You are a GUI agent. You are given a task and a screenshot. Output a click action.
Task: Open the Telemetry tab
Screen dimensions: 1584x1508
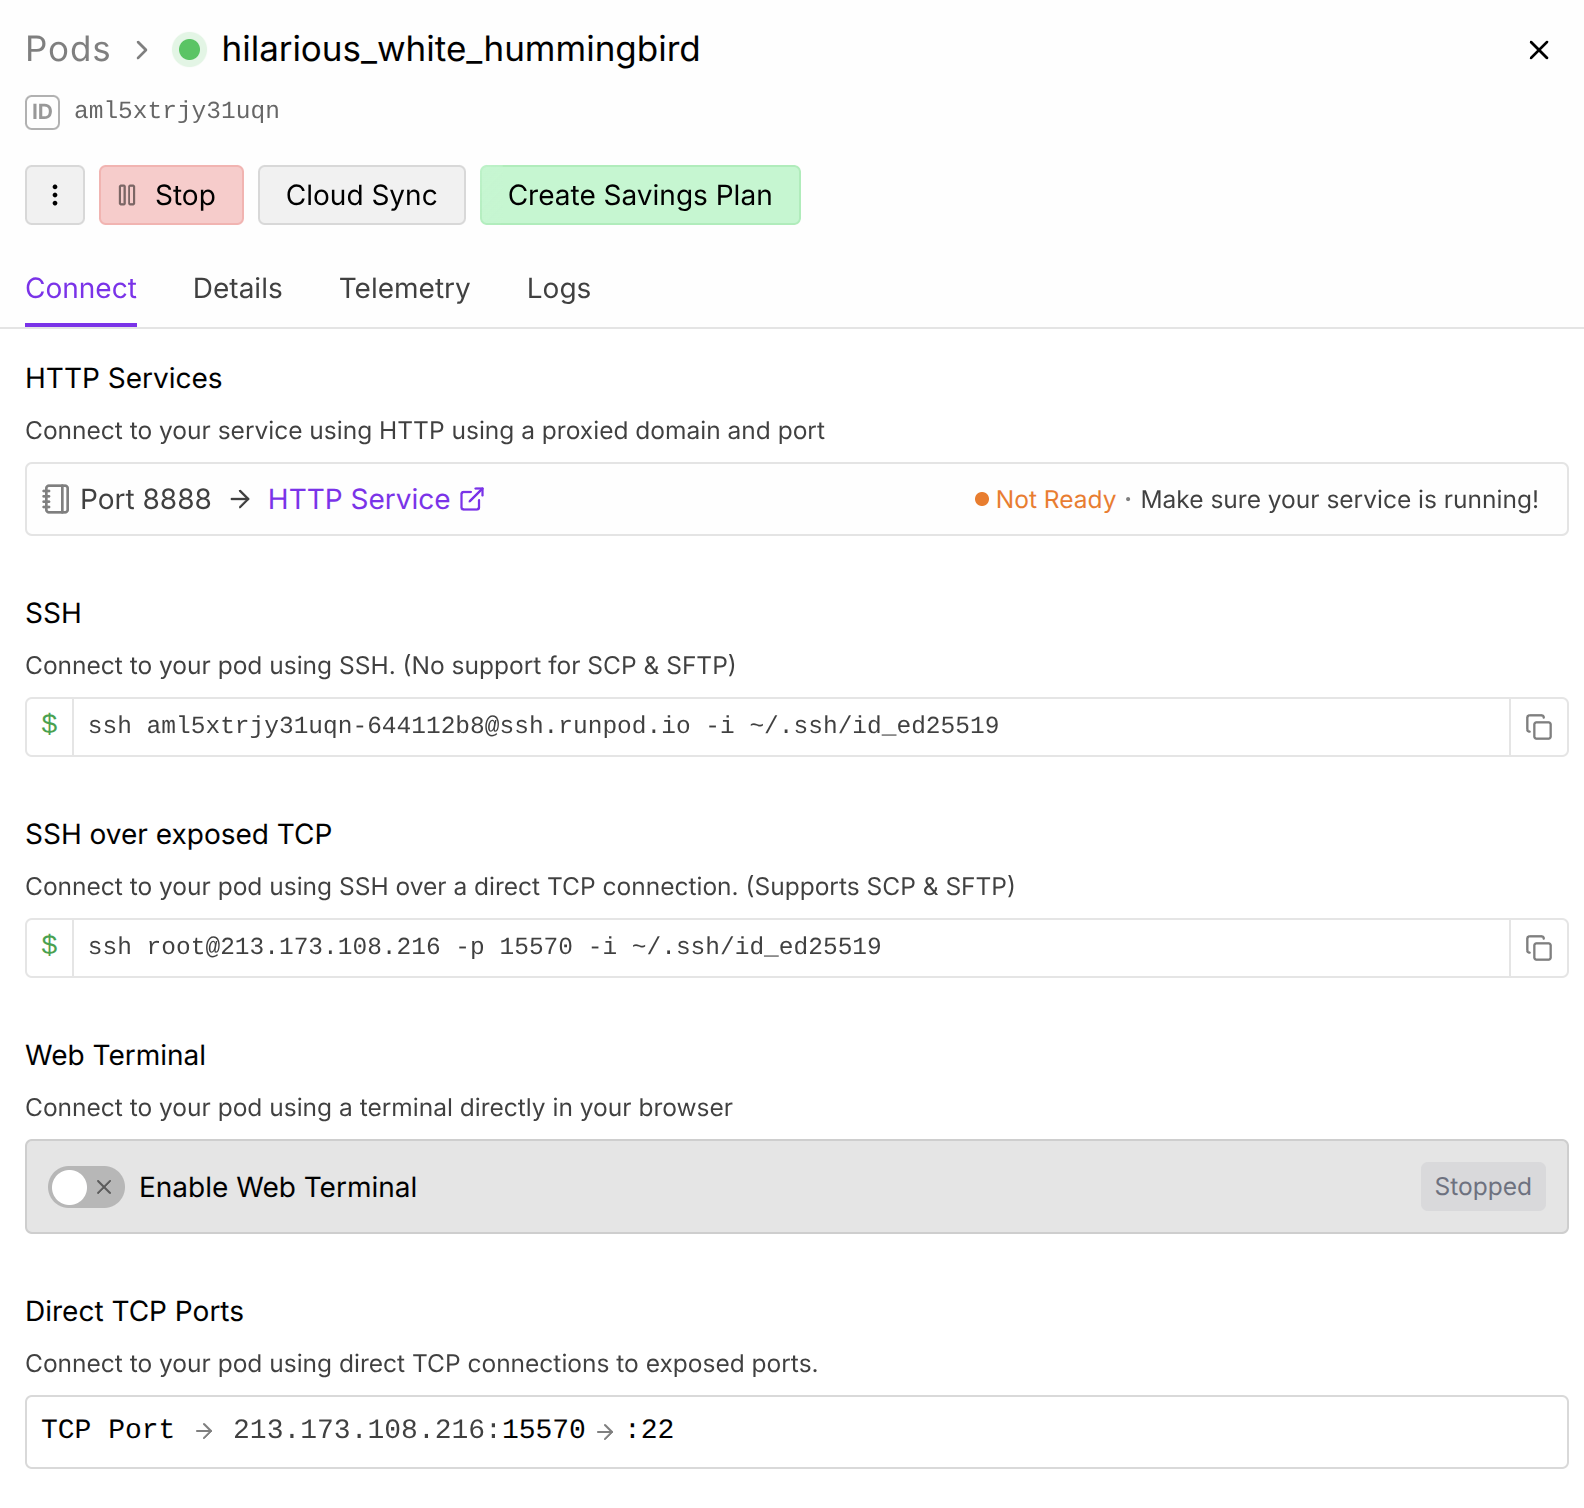[404, 289]
